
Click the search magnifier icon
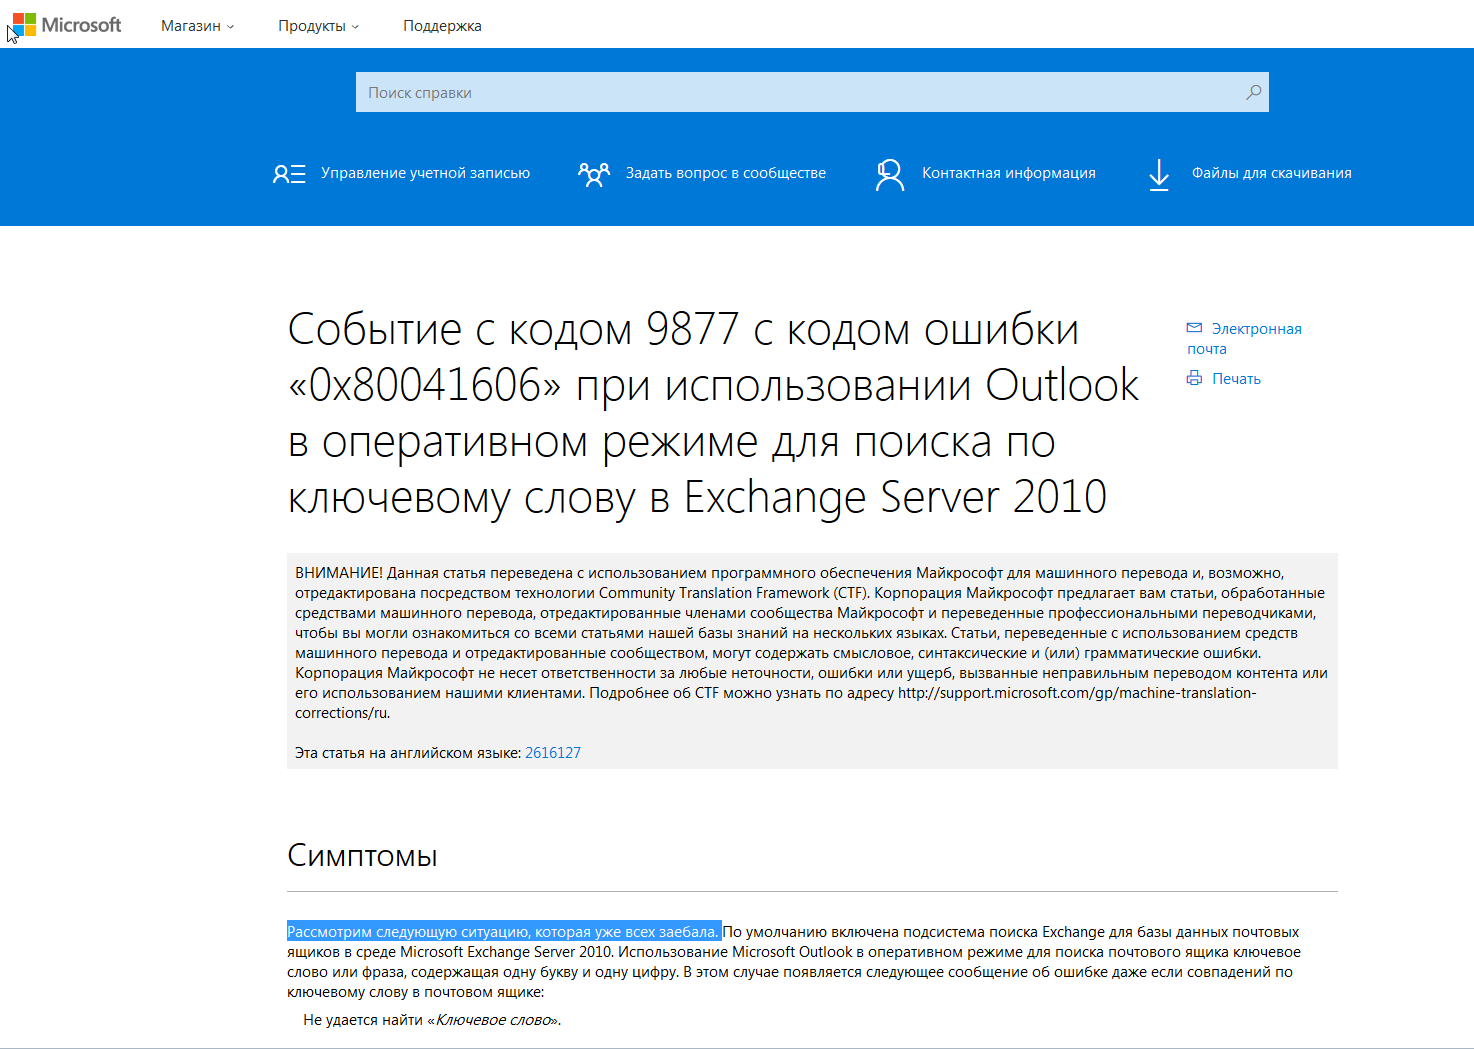tap(1253, 92)
